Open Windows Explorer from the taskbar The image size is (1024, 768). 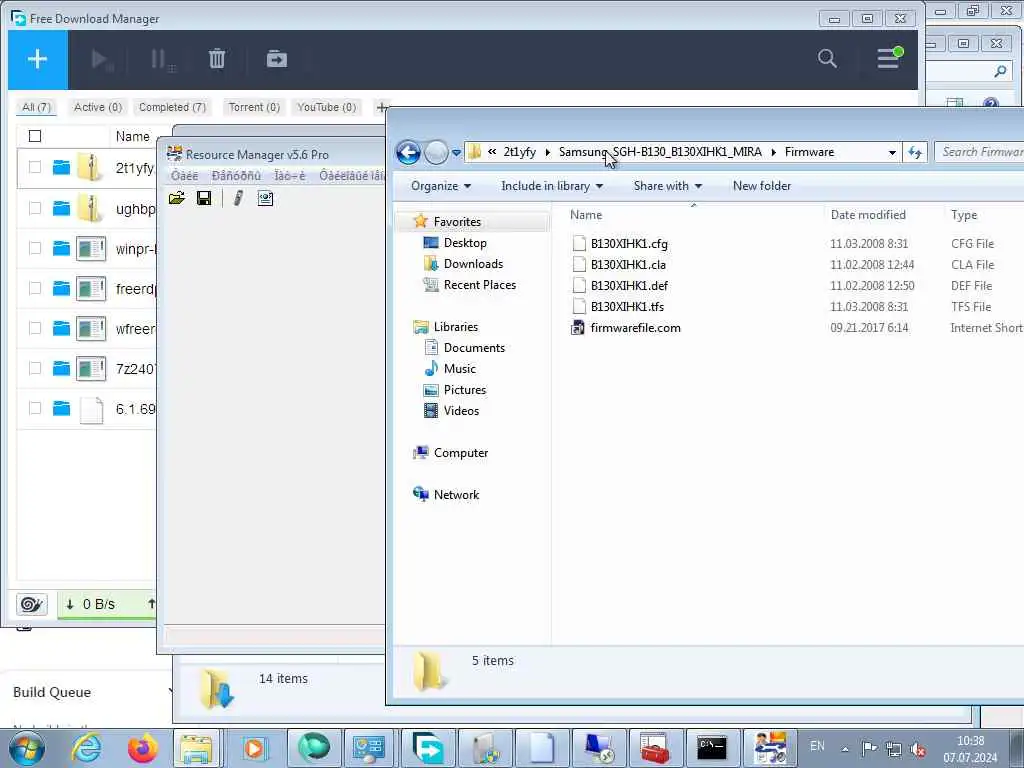coord(197,748)
